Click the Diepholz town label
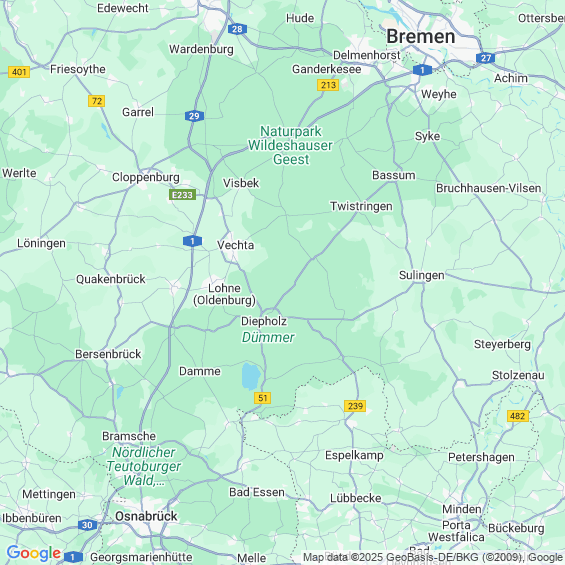Screen dimensions: 565x565 coord(264,321)
